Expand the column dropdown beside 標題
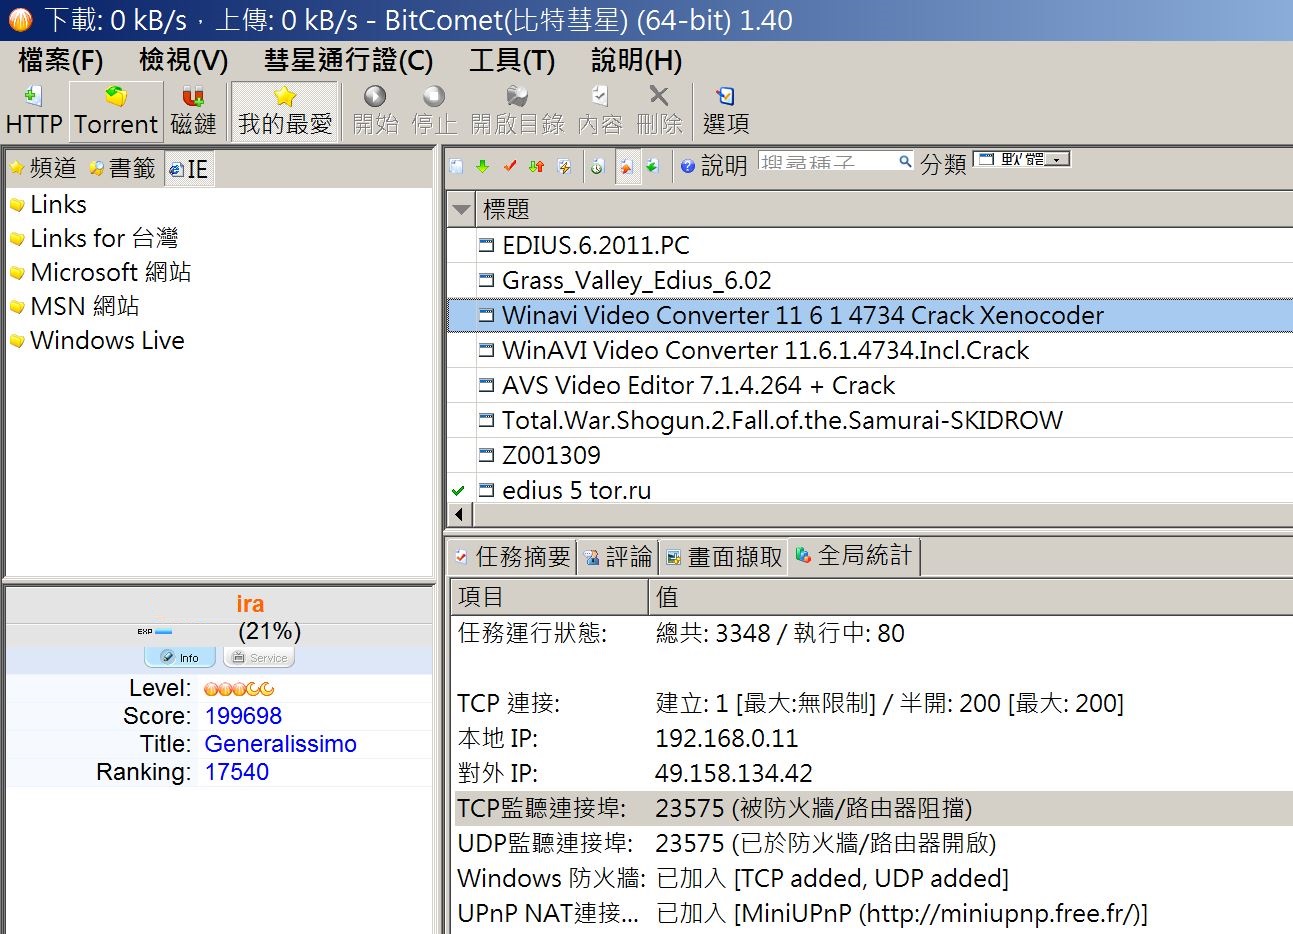Image resolution: width=1293 pixels, height=934 pixels. [461, 210]
